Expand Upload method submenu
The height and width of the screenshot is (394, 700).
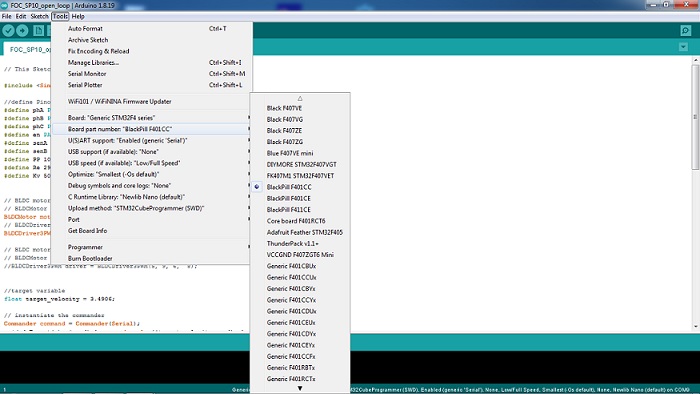151,208
